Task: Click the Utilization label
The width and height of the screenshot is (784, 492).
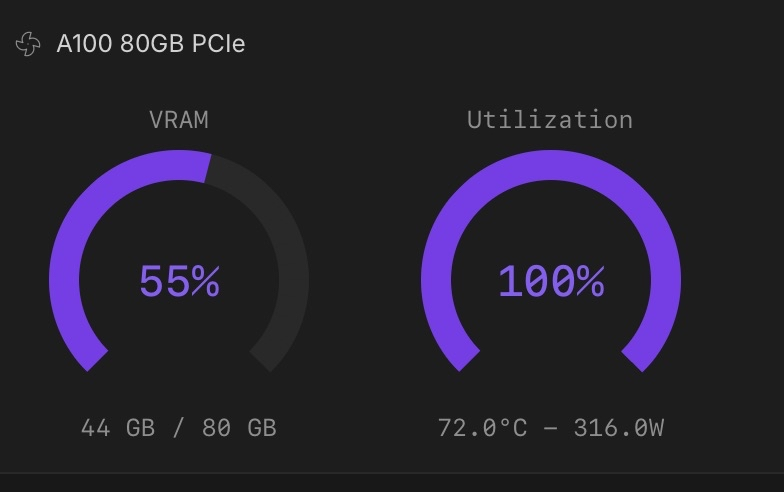Action: (x=550, y=120)
